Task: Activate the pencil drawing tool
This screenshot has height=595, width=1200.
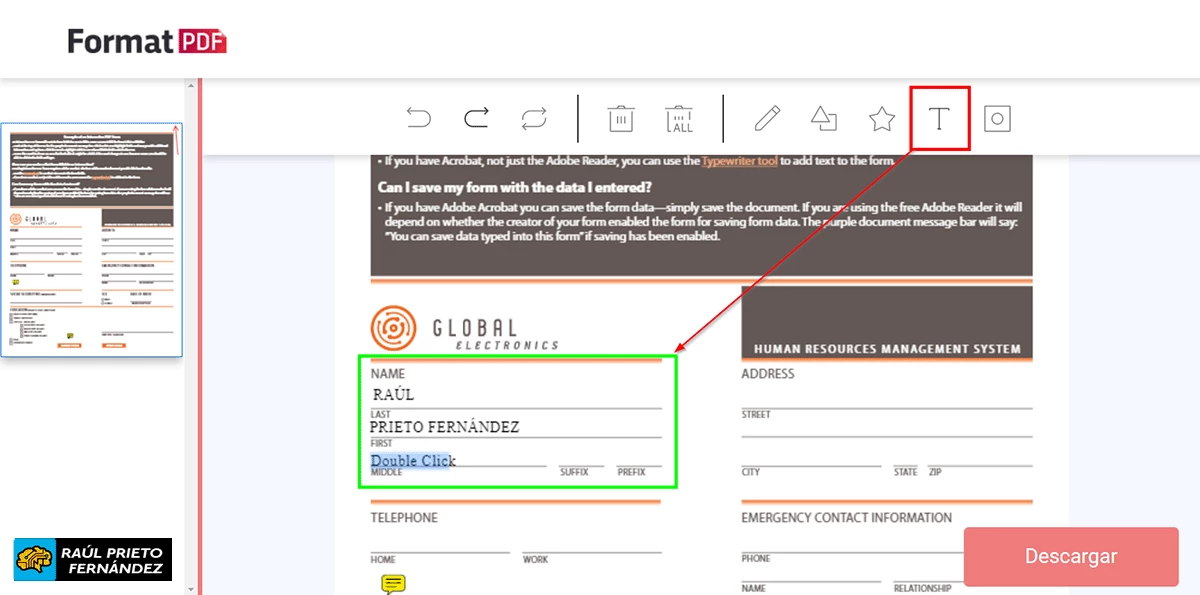Action: [x=766, y=117]
